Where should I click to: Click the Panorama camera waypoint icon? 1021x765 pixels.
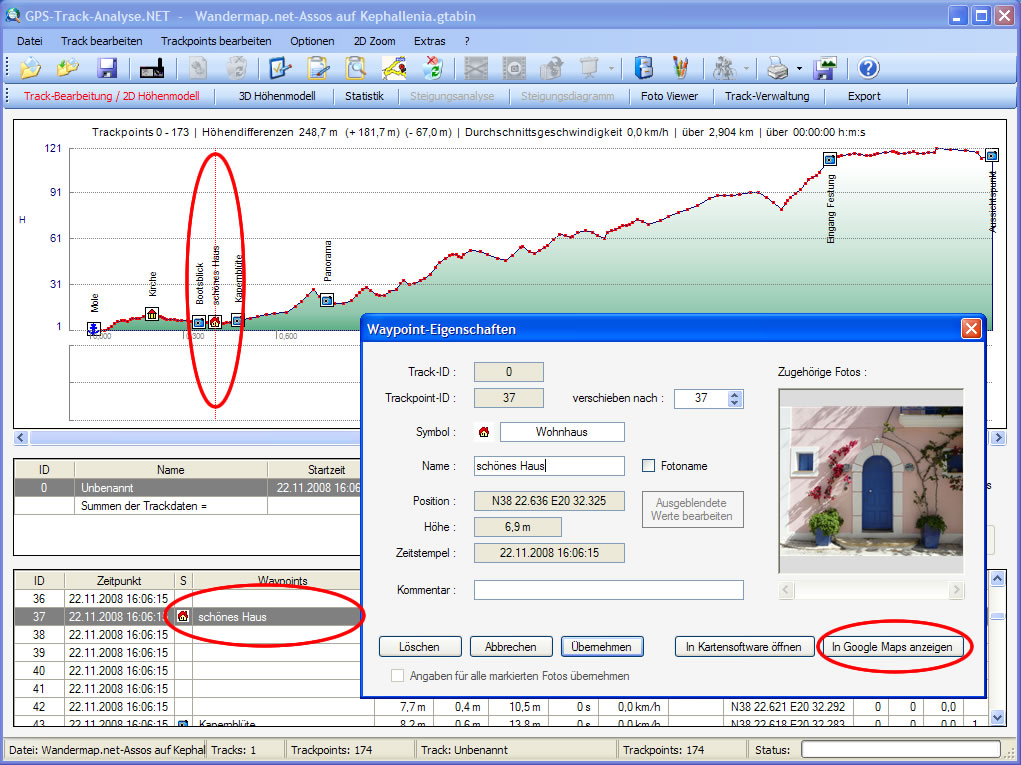(x=327, y=299)
